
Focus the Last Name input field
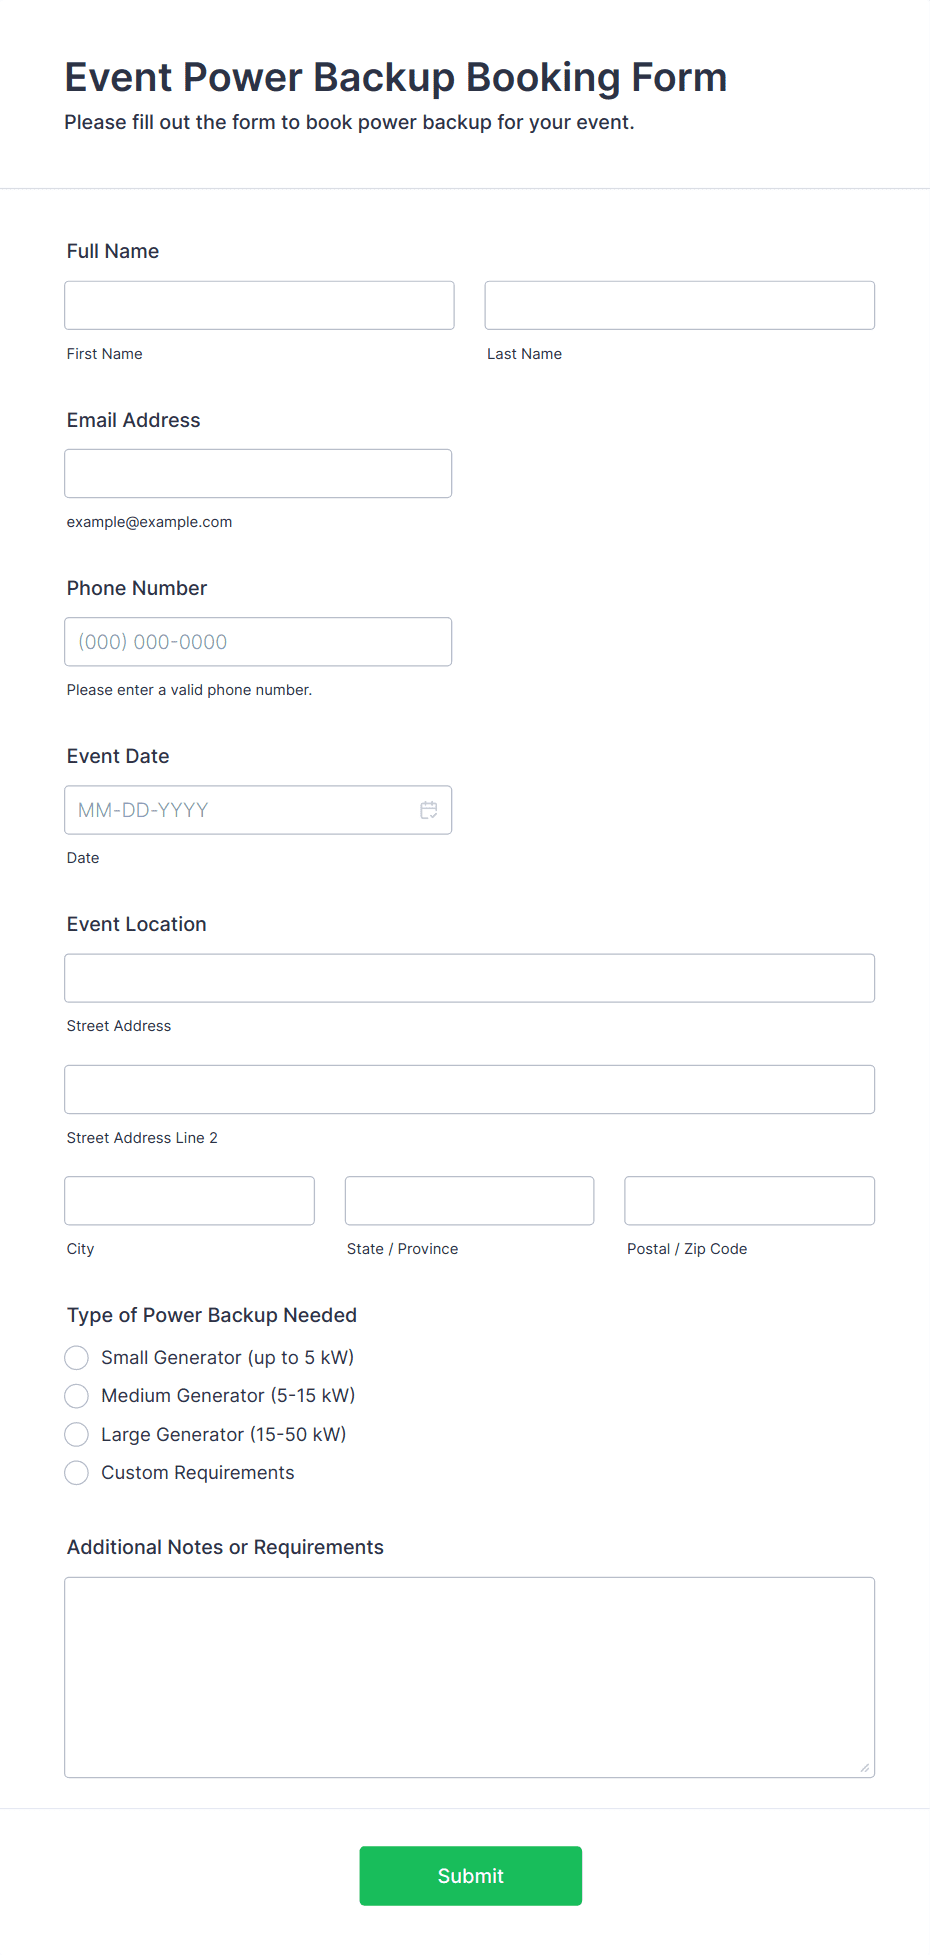tap(680, 305)
